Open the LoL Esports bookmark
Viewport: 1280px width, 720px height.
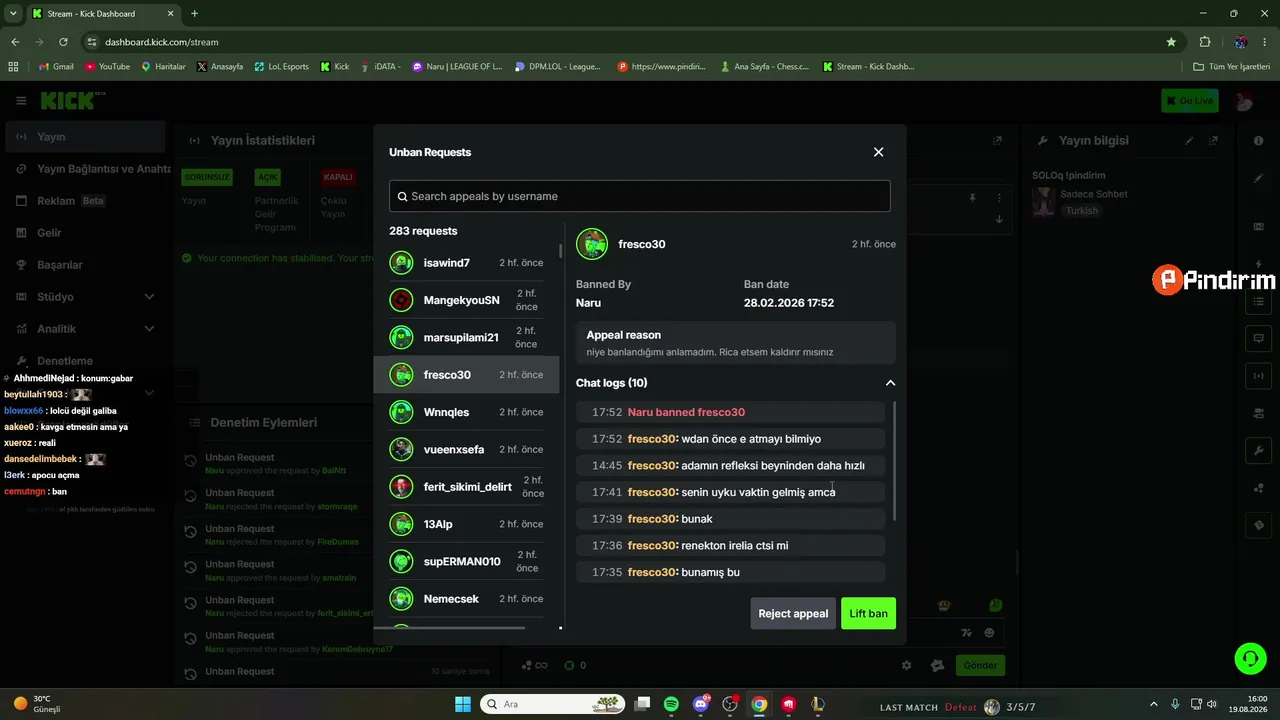pos(281,67)
